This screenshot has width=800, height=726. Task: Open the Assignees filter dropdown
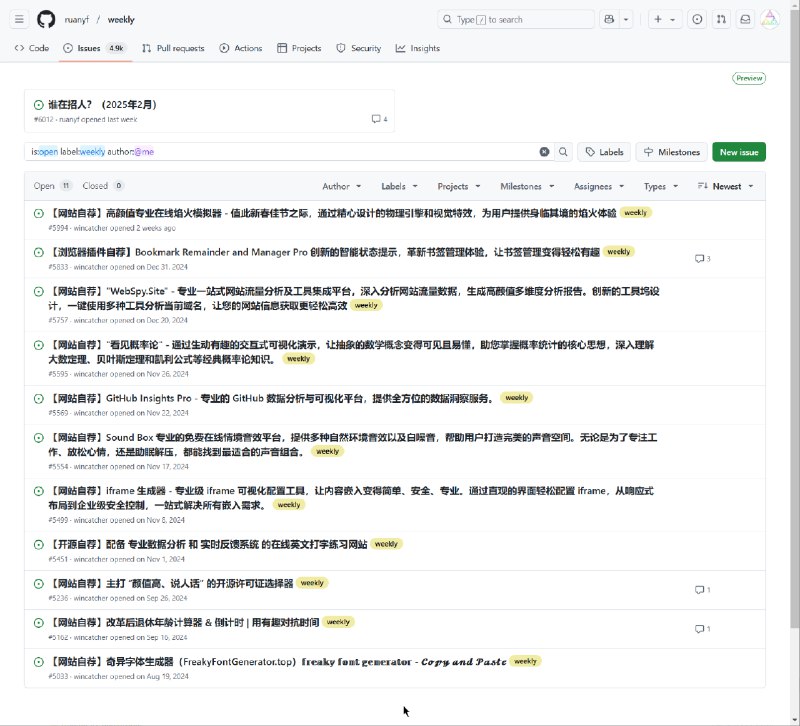[598, 186]
